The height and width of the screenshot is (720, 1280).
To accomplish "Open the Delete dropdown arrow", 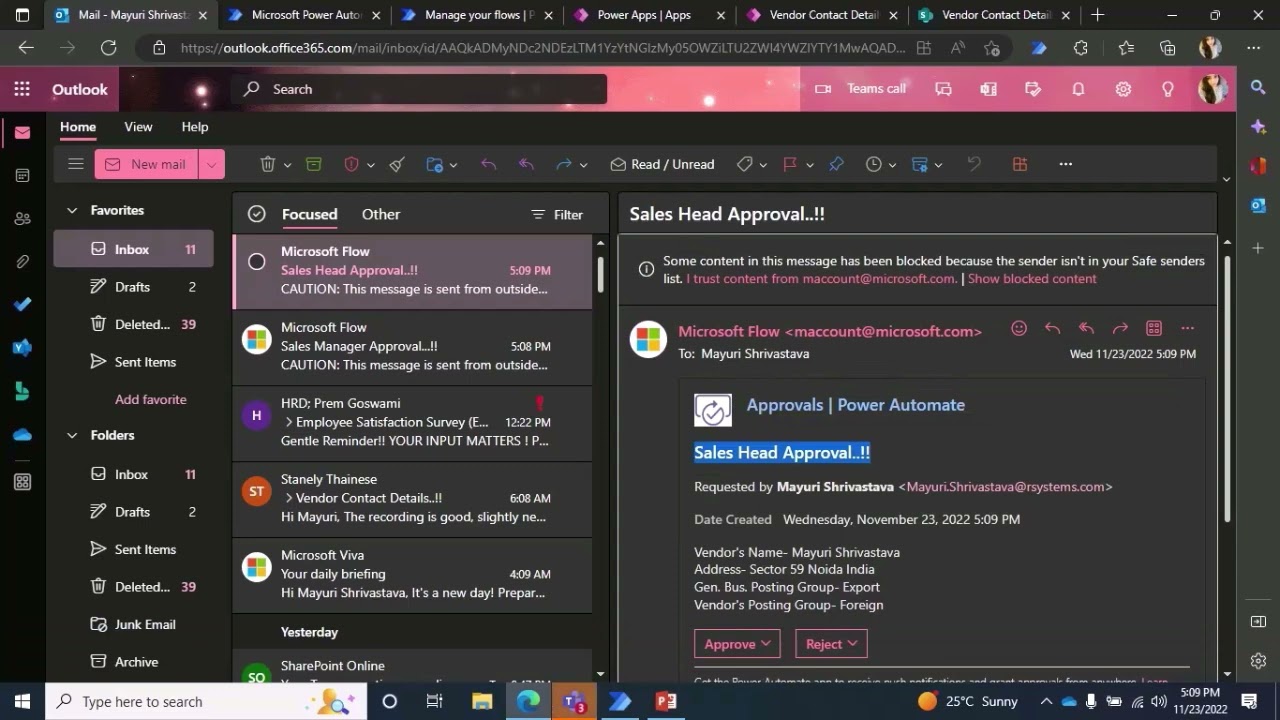I will coord(287,165).
